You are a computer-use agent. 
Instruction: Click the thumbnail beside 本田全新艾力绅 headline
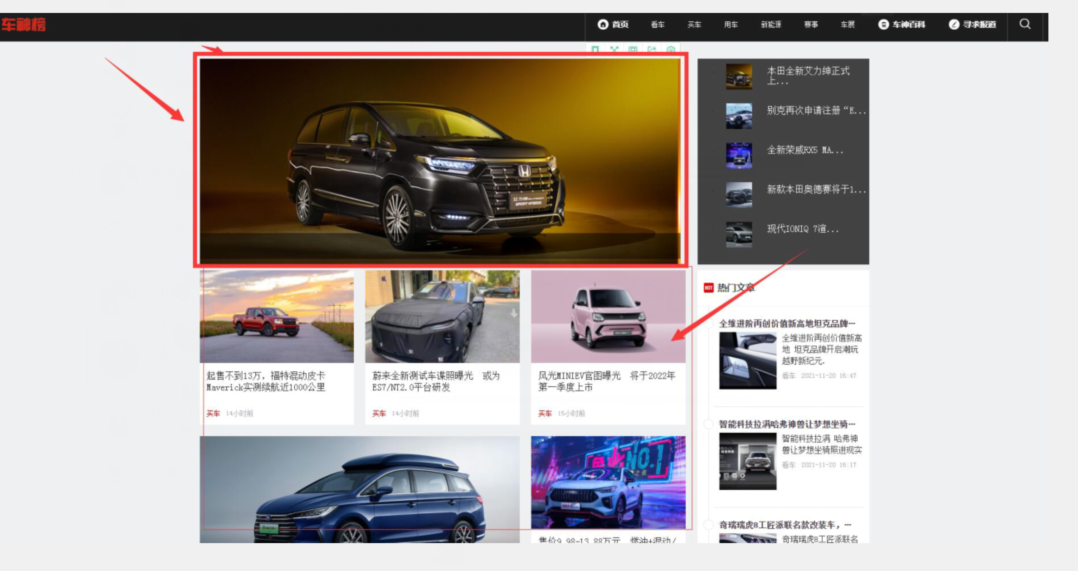point(739,76)
